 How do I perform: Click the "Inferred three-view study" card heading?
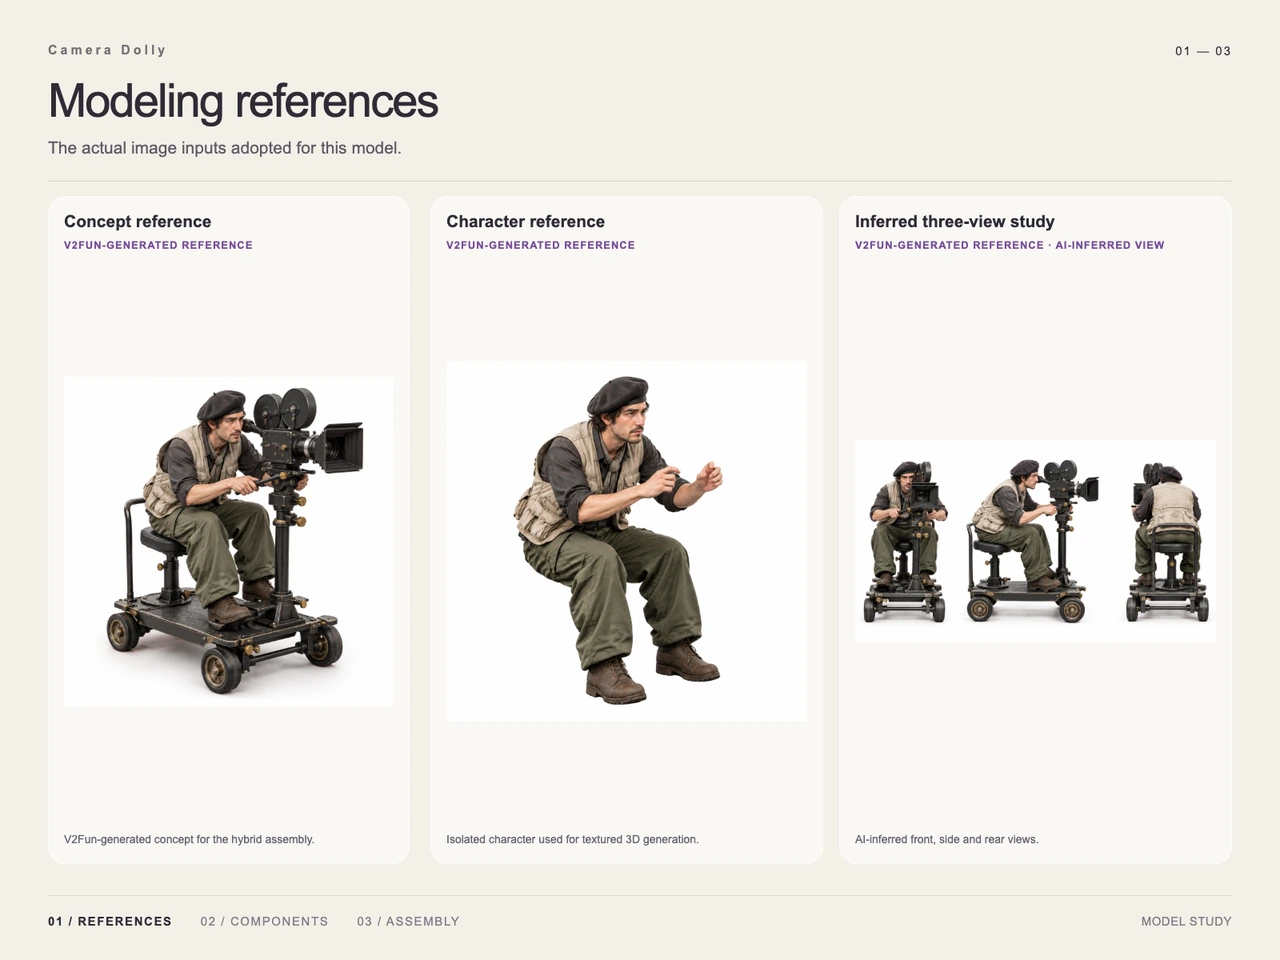(x=955, y=222)
